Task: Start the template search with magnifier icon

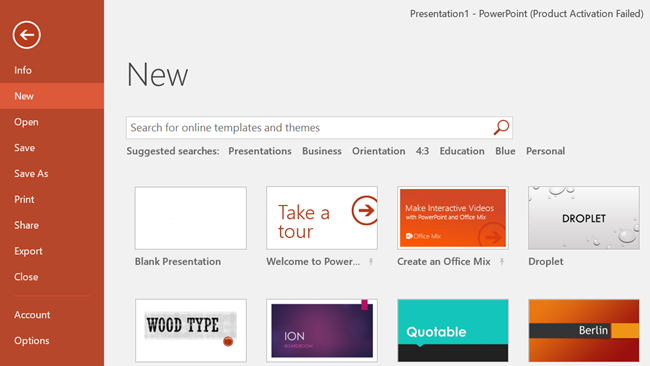Action: (501, 127)
